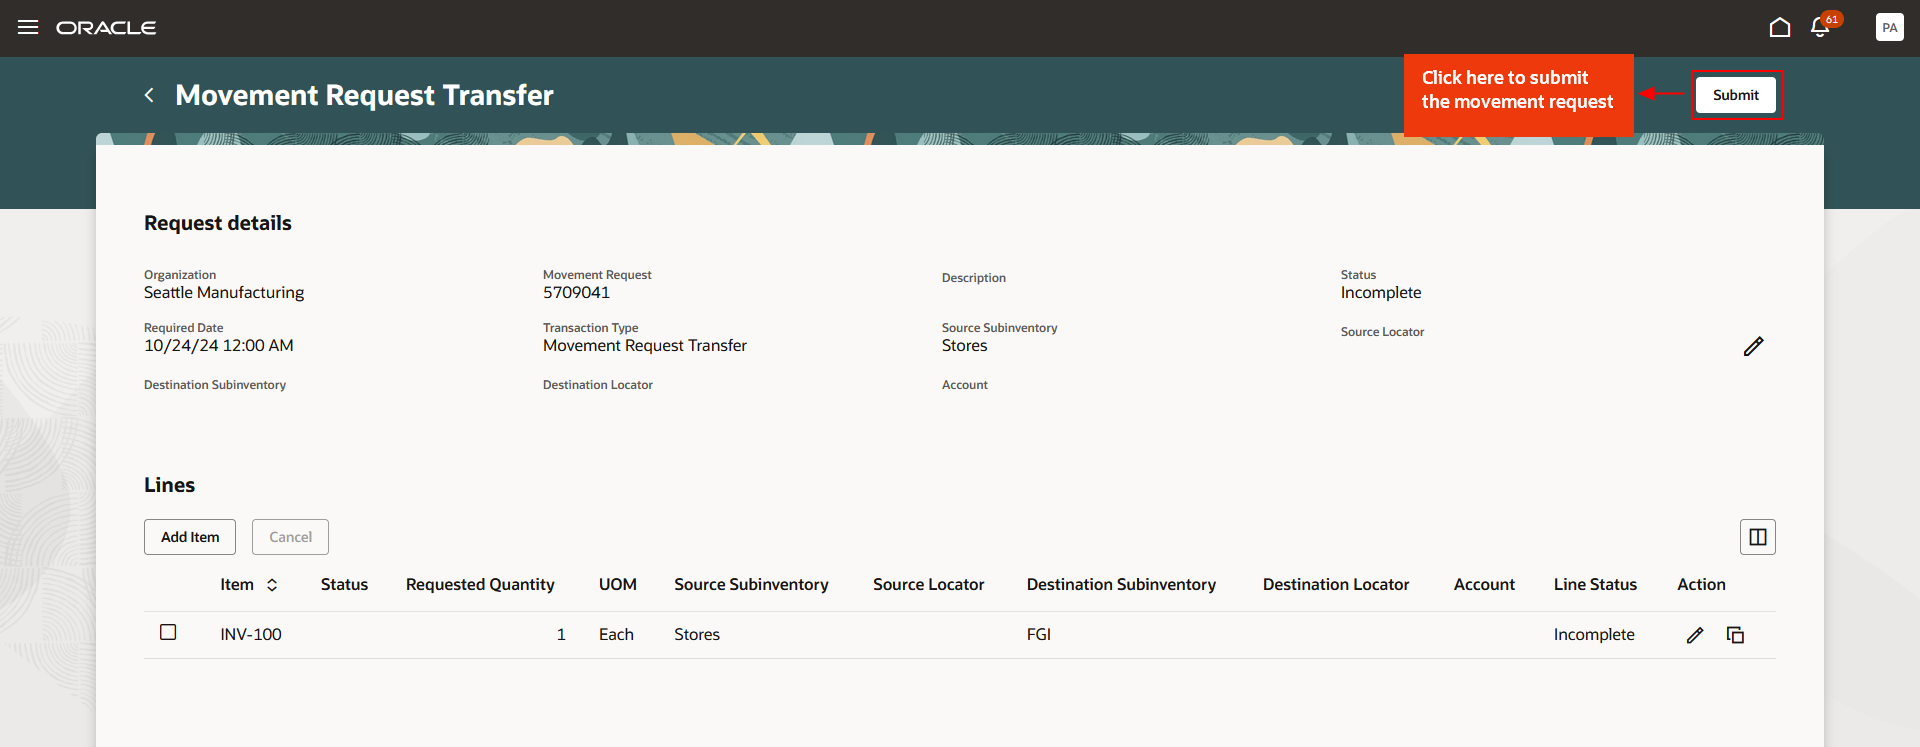
Task: Add a new item line
Action: (190, 537)
